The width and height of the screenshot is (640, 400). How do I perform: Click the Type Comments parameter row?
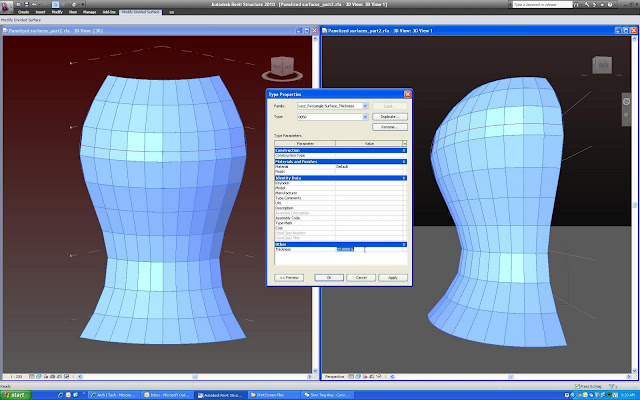pos(340,198)
